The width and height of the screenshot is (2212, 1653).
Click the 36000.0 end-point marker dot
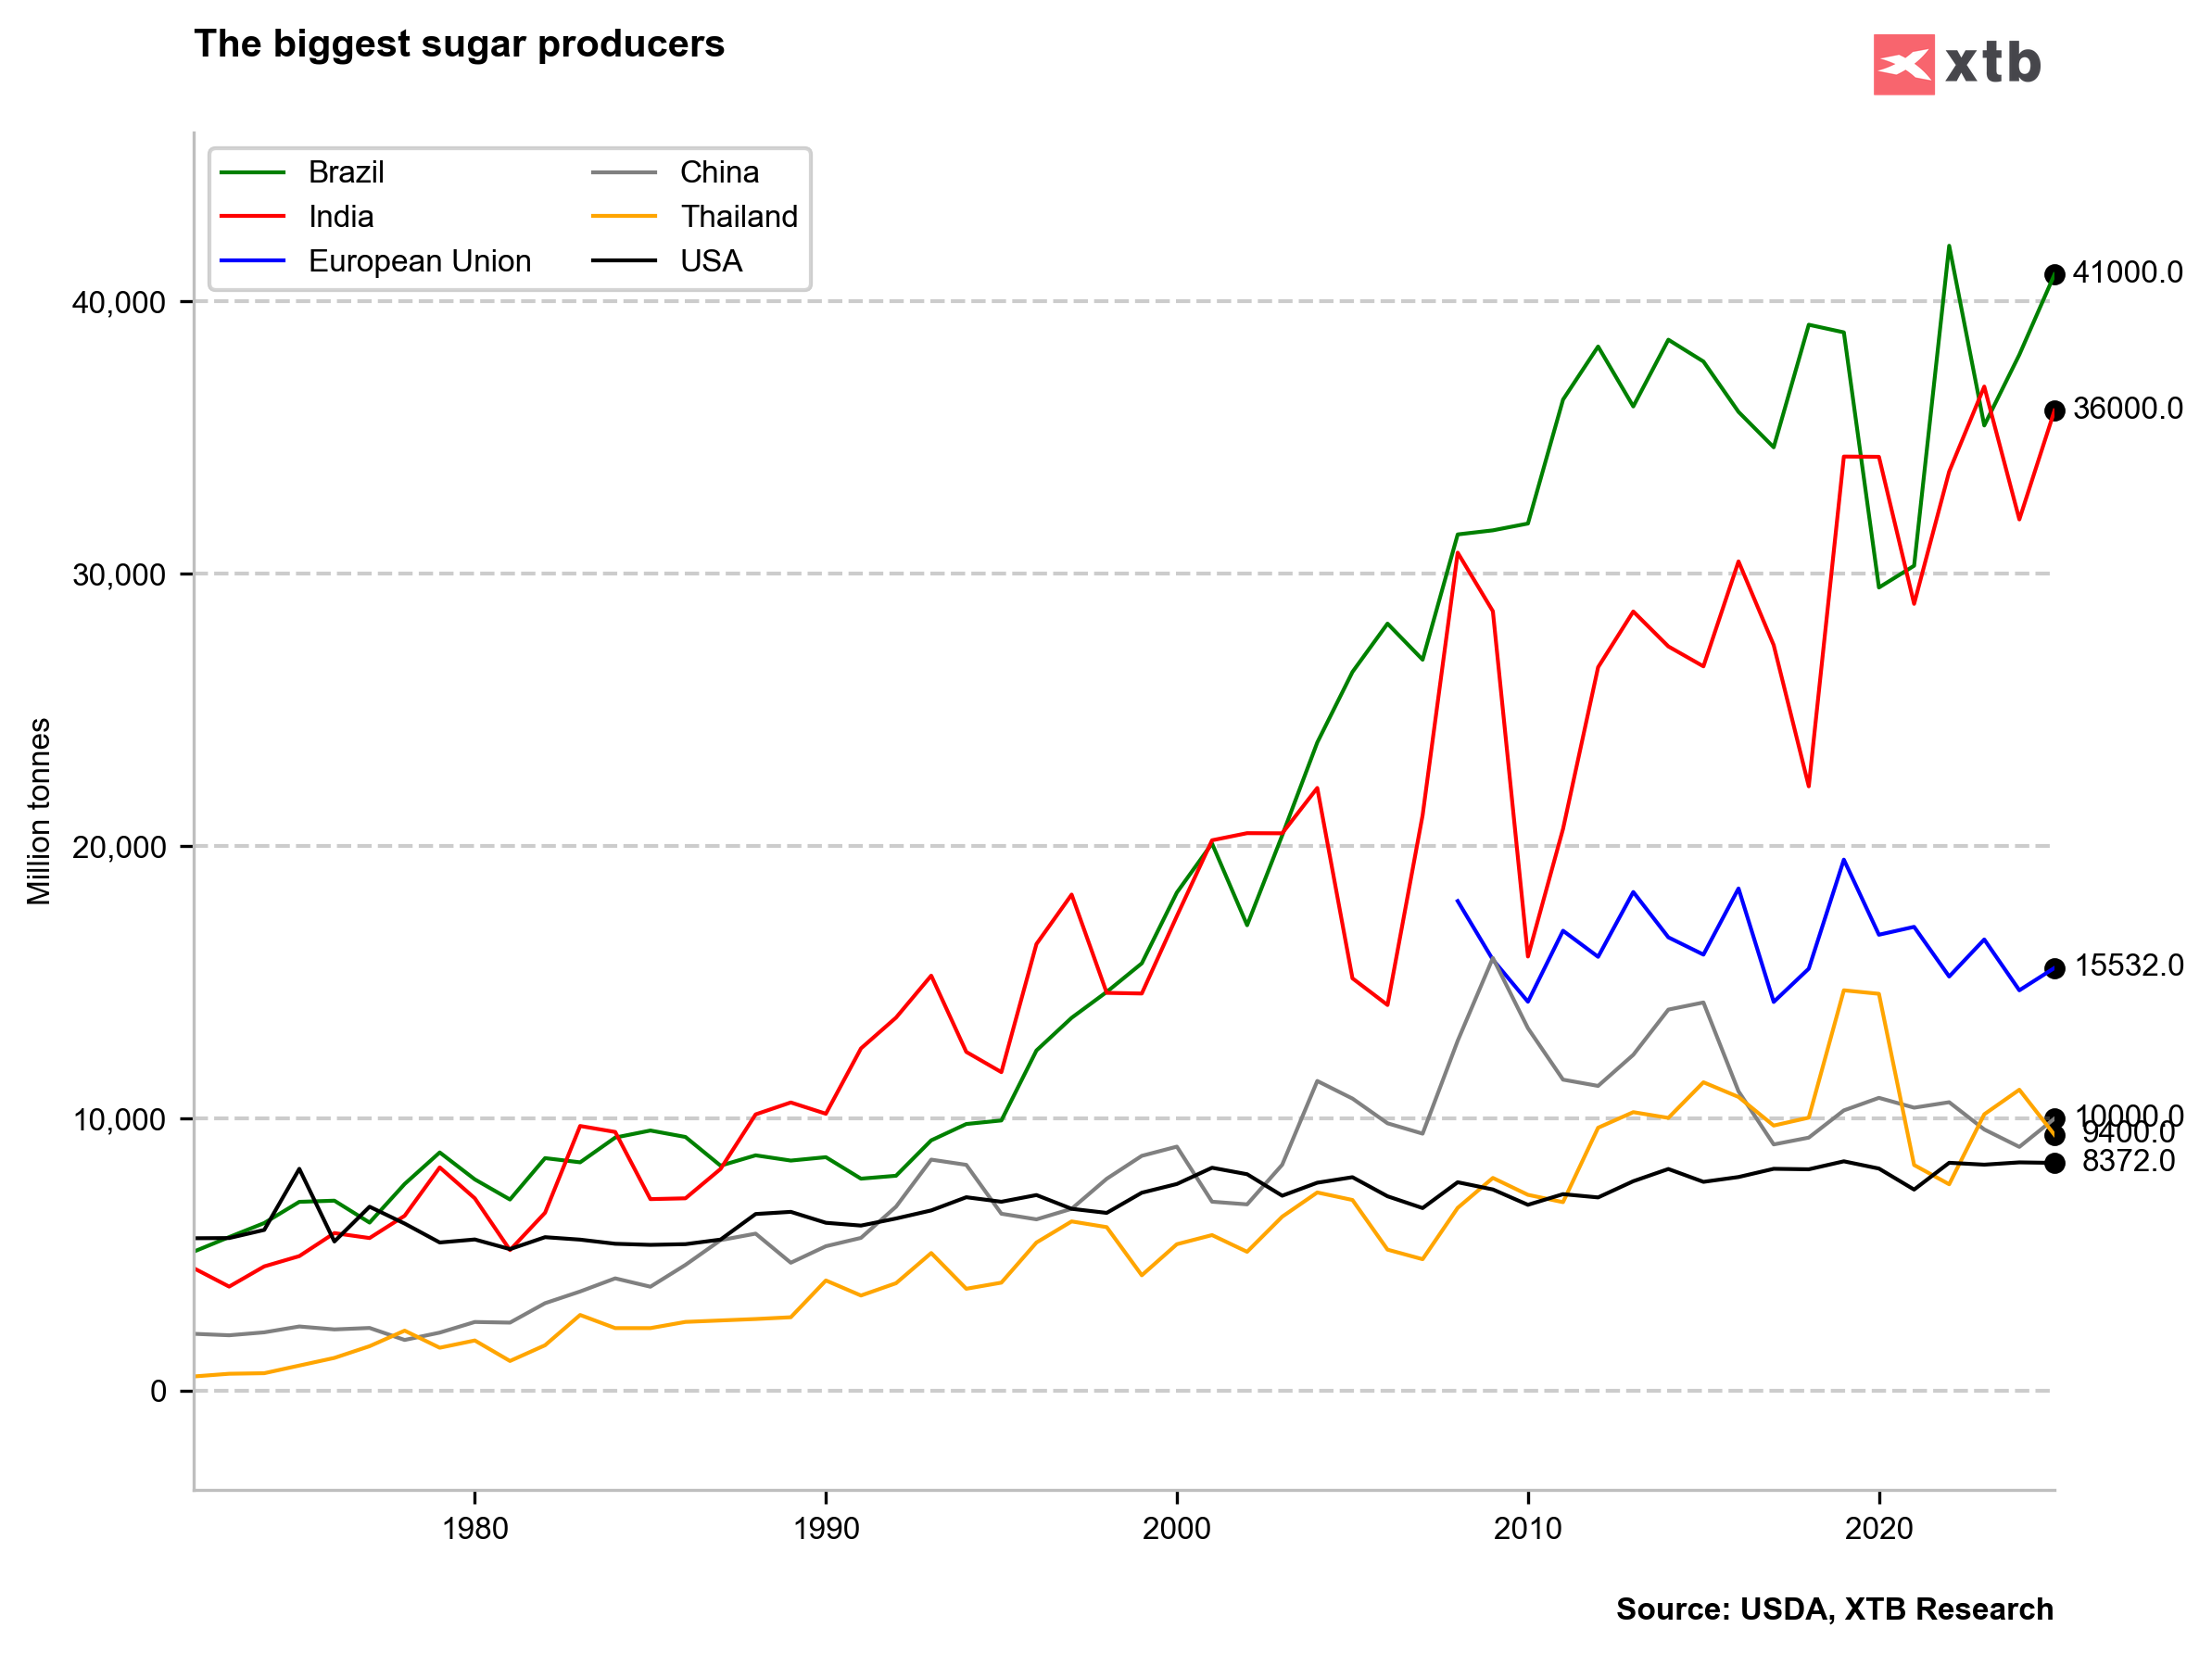coord(2054,410)
